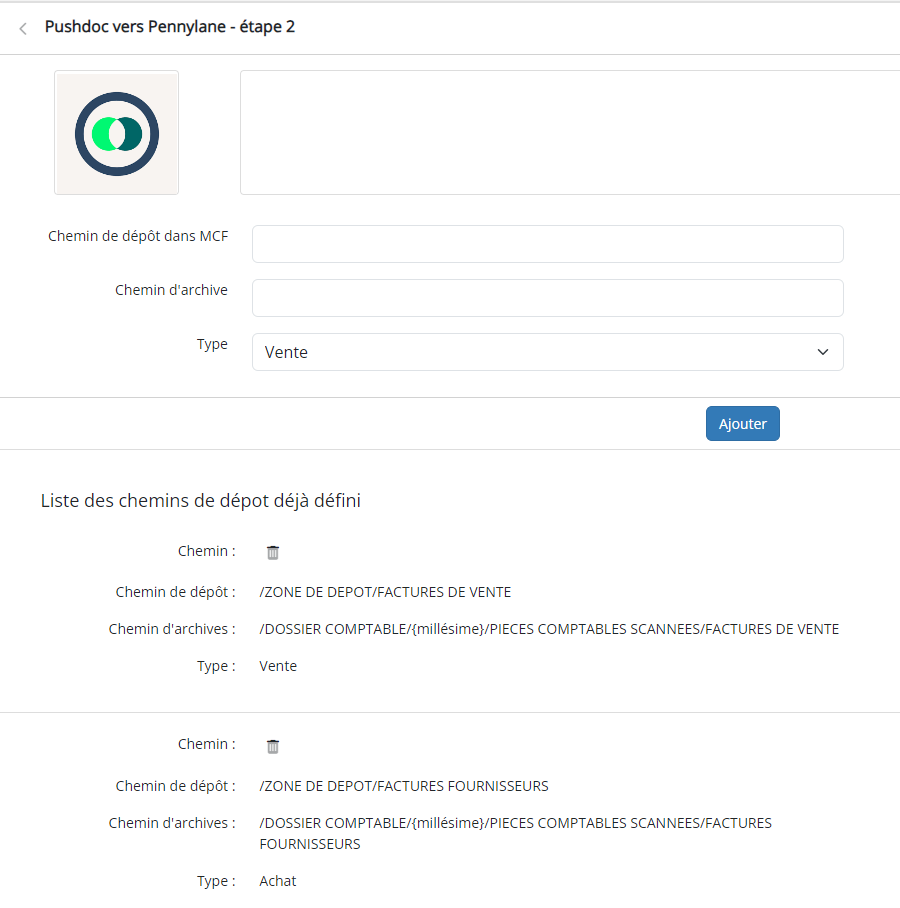Click the Pennylane logo image
Screen dimensions: 900x908
[x=116, y=133]
